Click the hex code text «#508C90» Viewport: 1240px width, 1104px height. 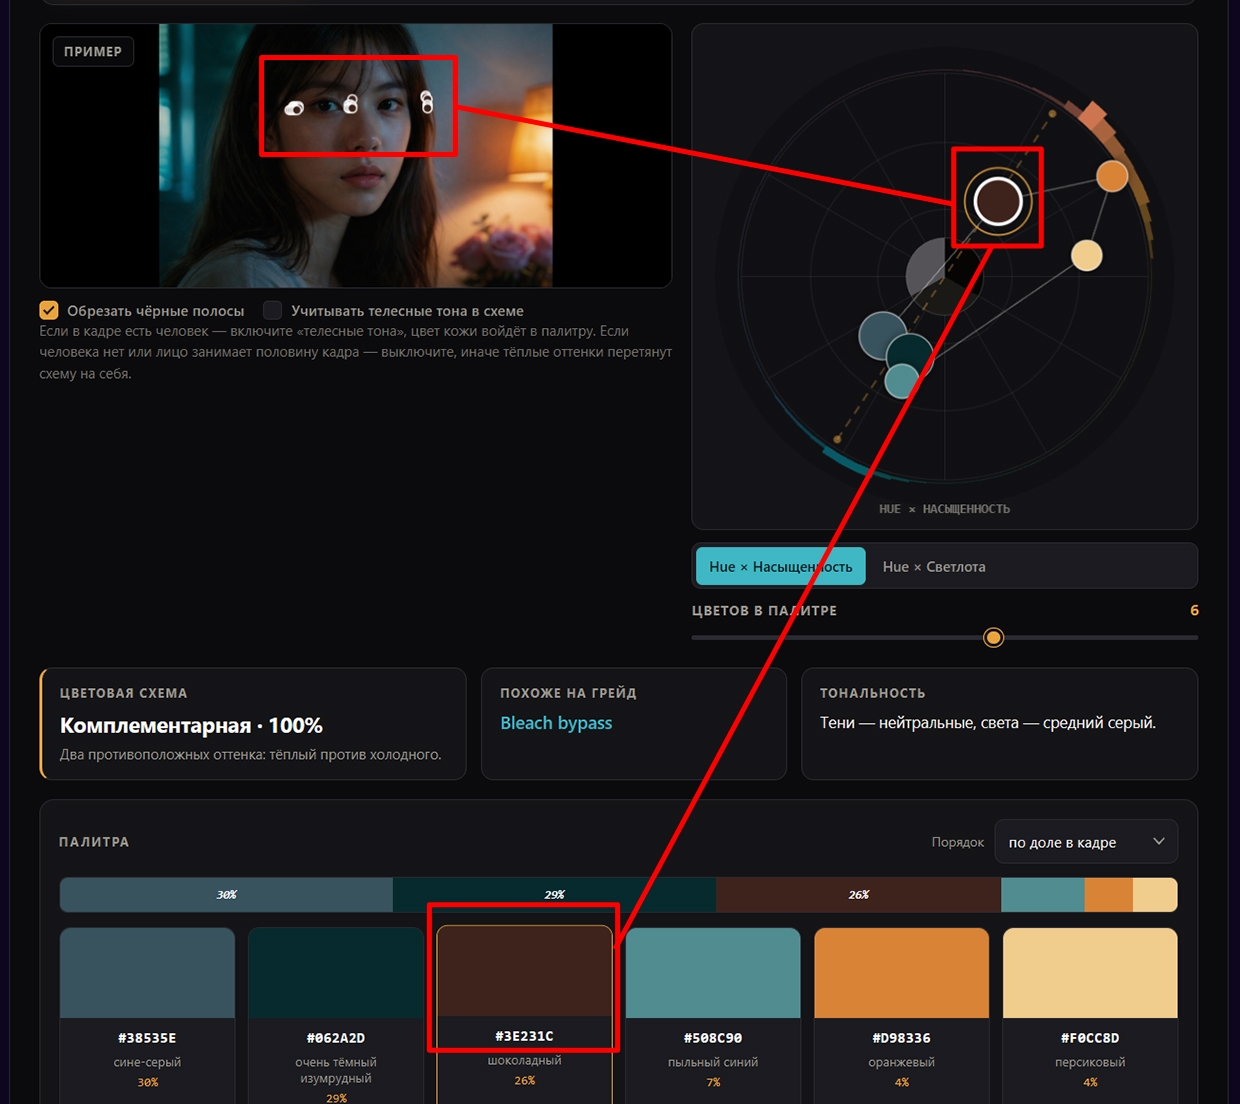[x=713, y=1038]
